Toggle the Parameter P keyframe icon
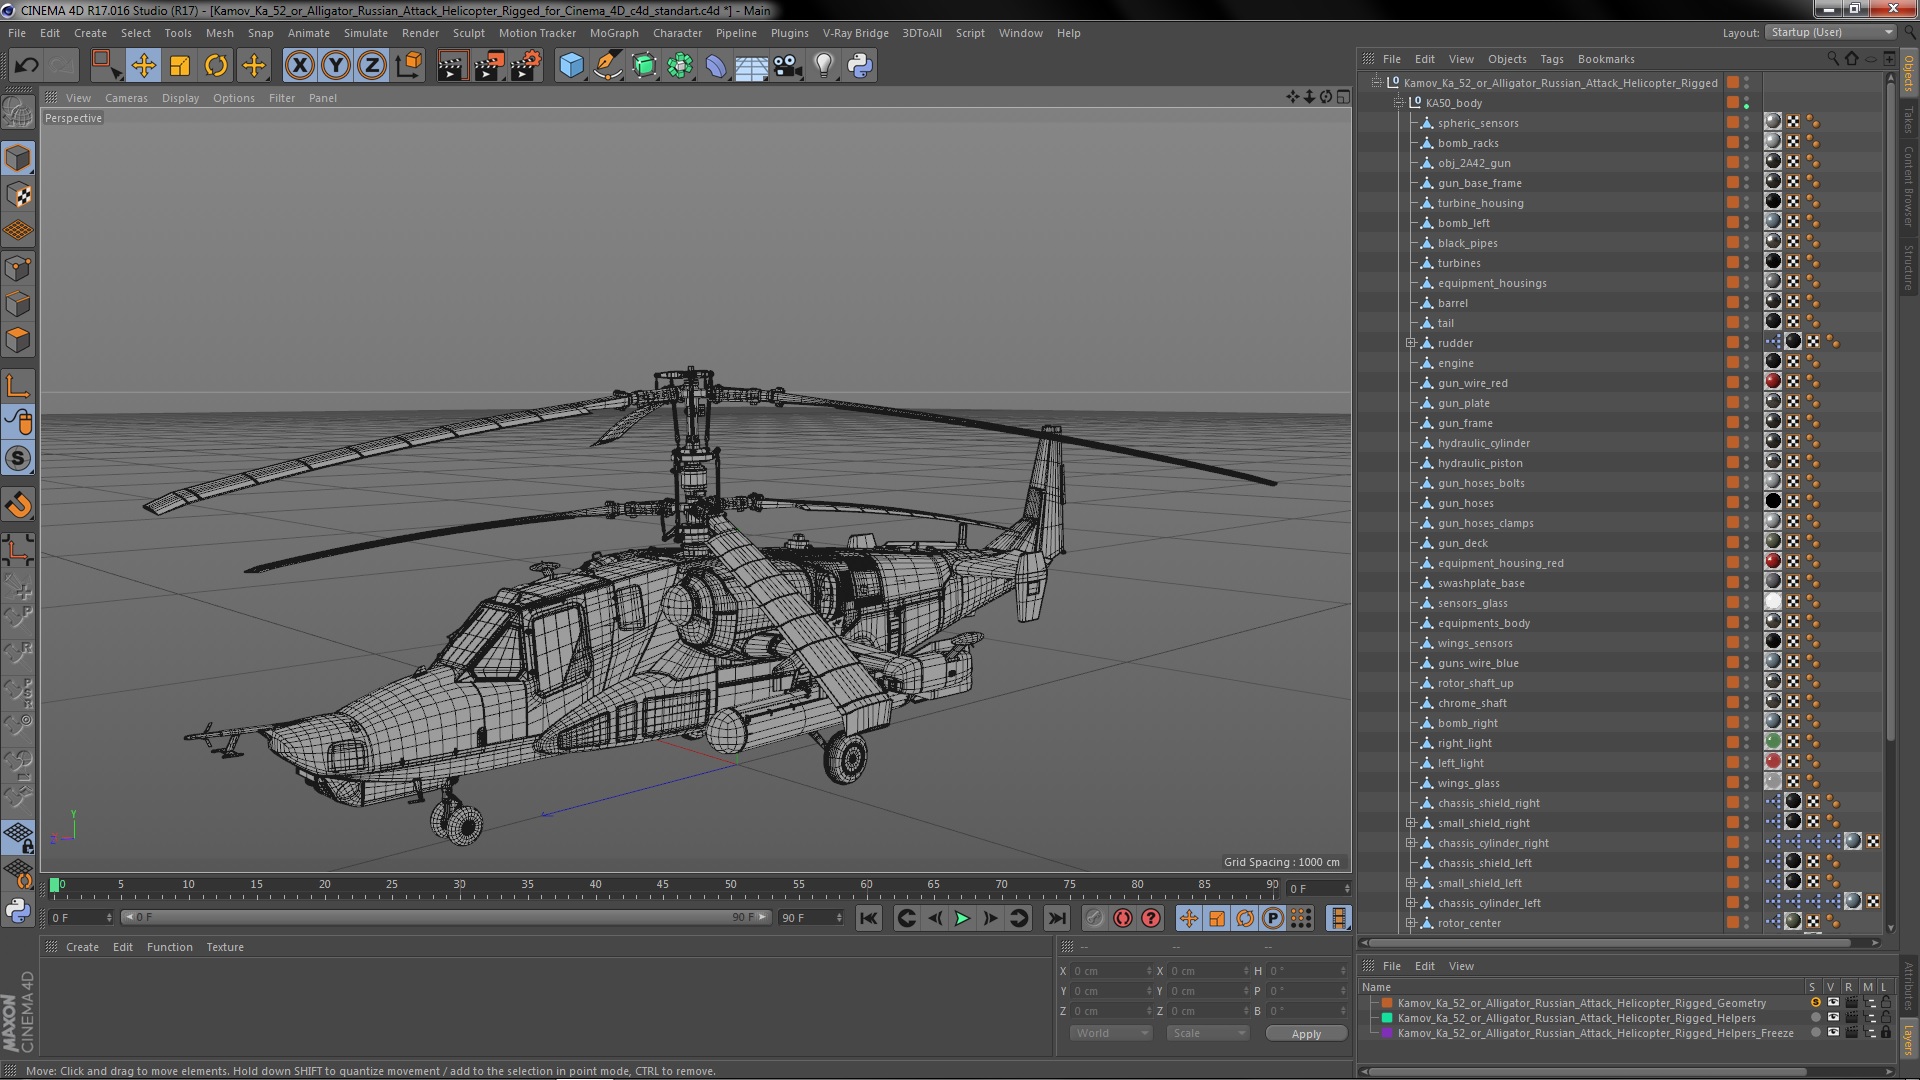This screenshot has width=1920, height=1080. (x=1272, y=918)
